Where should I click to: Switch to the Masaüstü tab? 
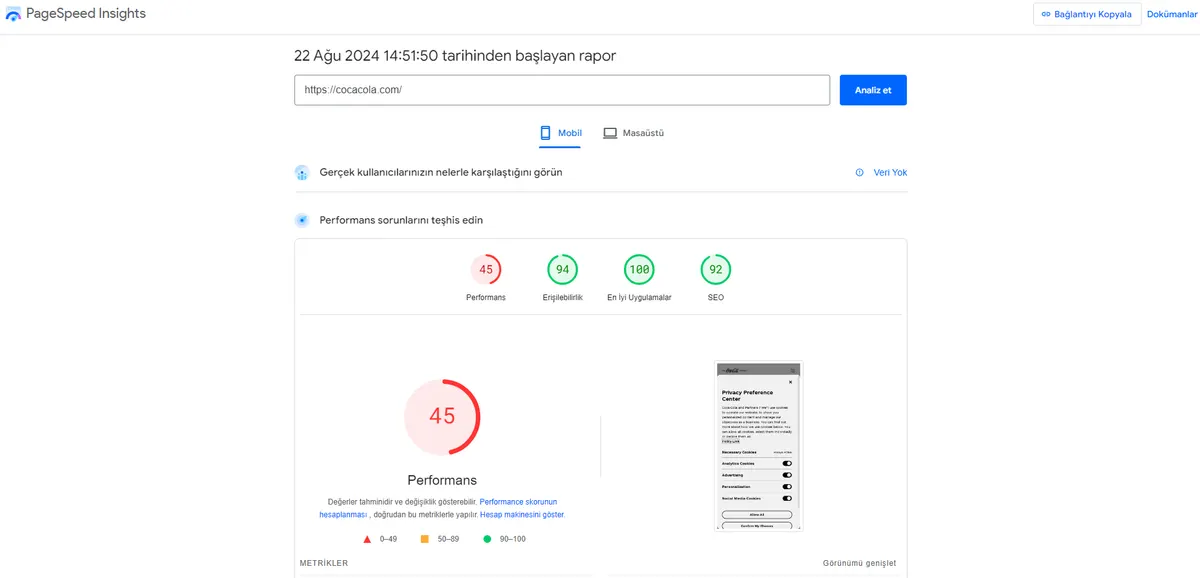[634, 133]
